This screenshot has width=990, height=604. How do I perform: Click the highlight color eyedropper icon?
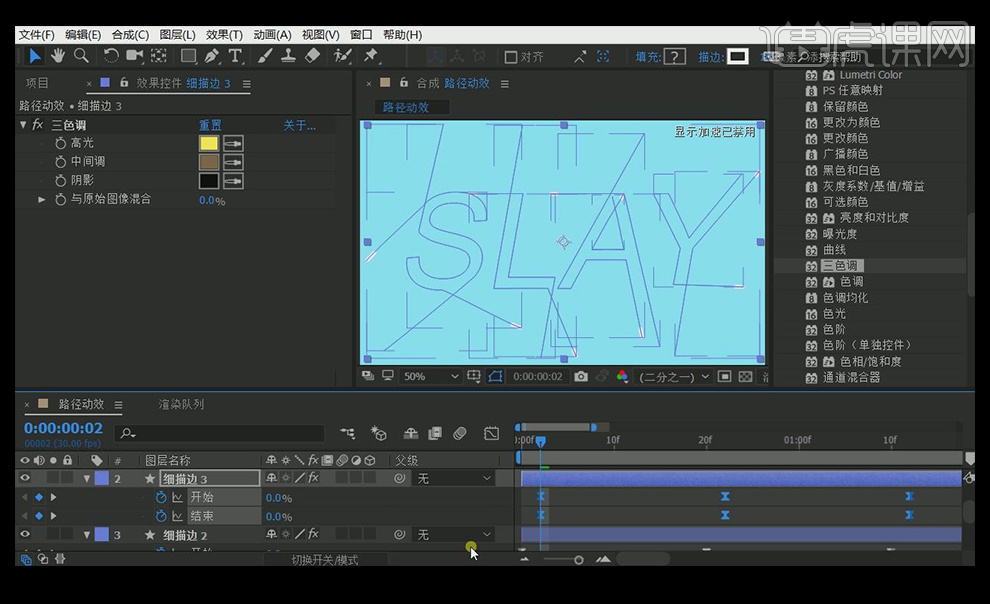pos(234,143)
